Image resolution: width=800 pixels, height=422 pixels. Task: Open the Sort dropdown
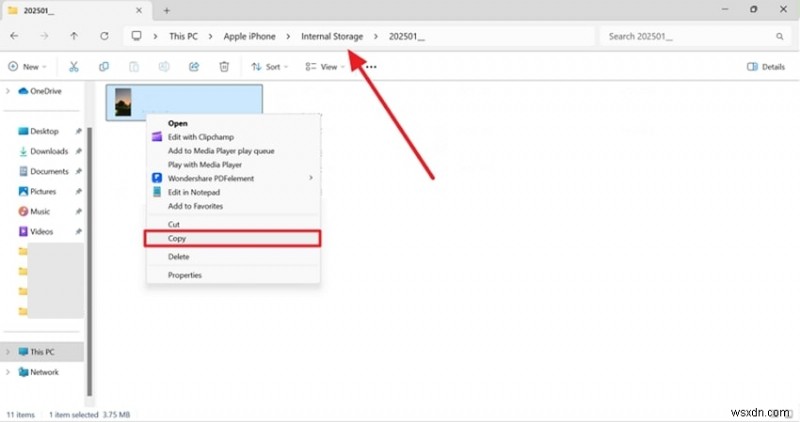(270, 67)
